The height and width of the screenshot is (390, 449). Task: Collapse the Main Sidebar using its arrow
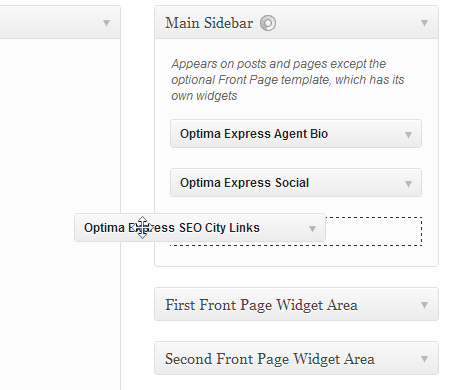424,23
